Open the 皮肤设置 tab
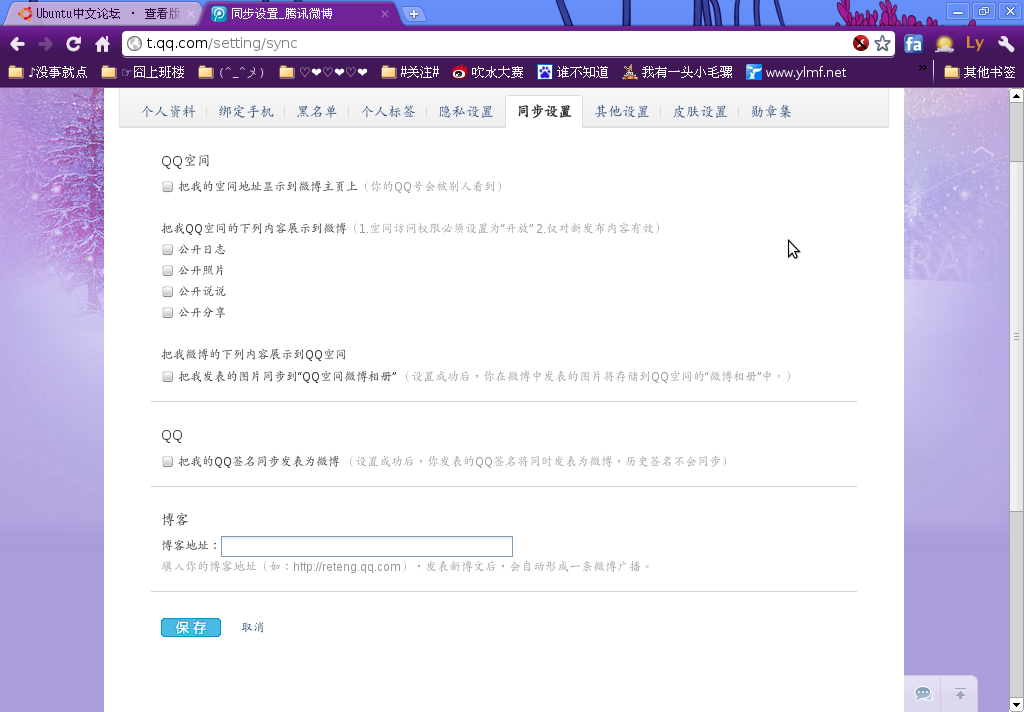The width and height of the screenshot is (1024, 712). [700, 112]
